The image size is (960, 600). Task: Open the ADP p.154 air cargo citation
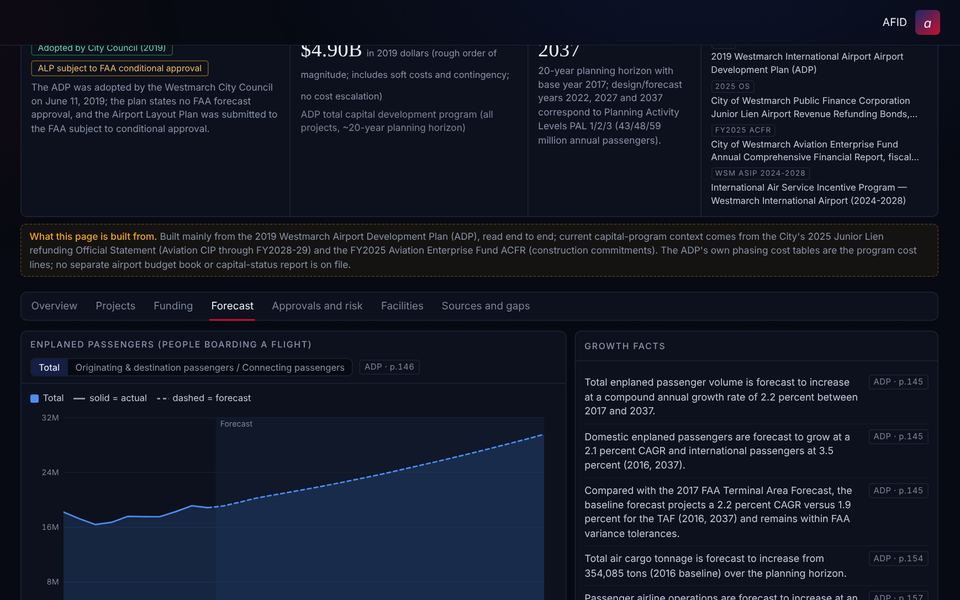click(x=898, y=558)
